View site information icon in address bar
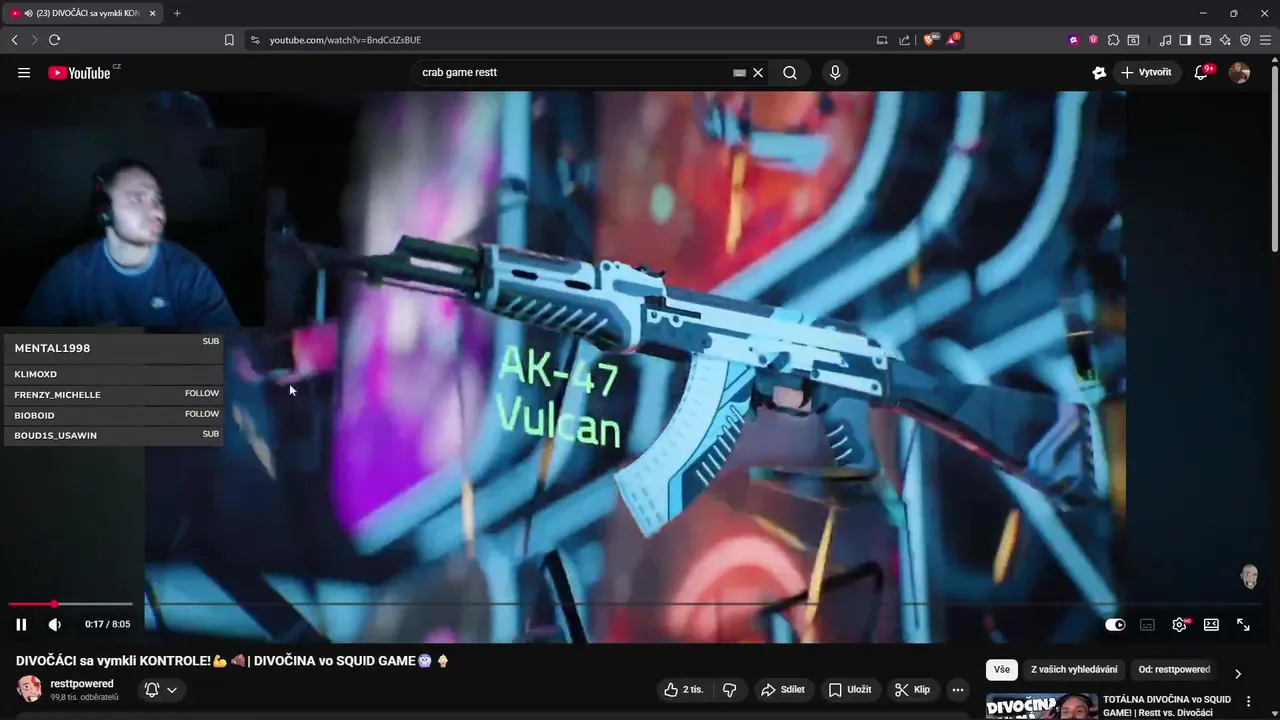The height and width of the screenshot is (720, 1280). 255,40
